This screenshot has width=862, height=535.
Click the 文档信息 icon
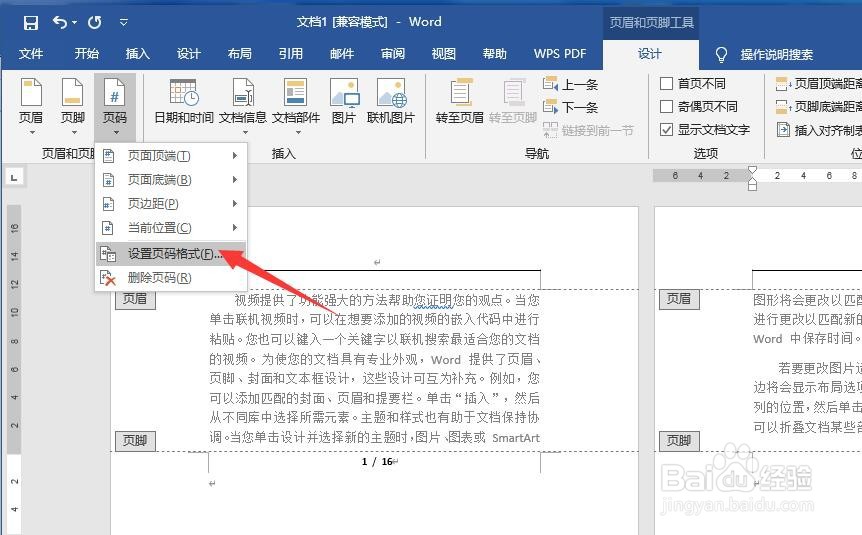243,92
